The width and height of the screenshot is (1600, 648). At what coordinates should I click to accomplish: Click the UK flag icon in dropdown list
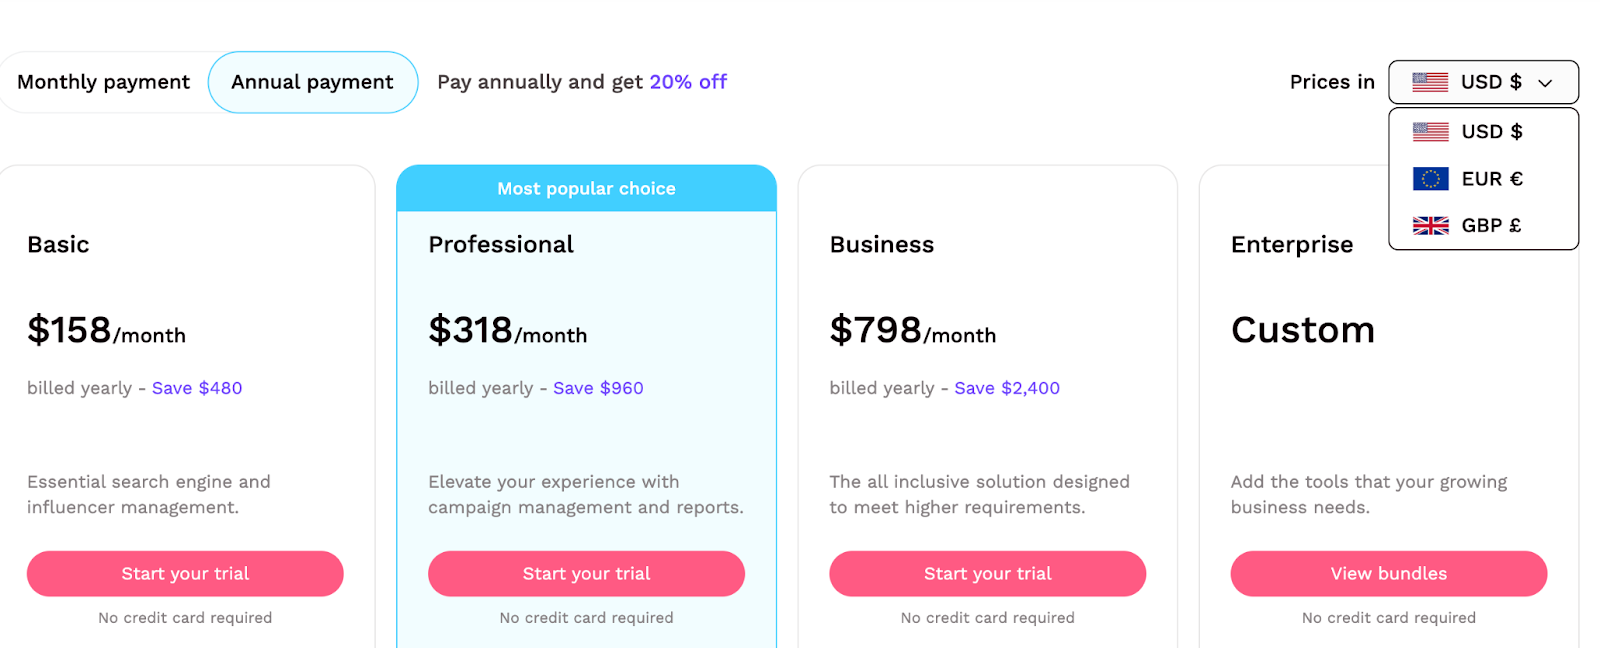pyautogui.click(x=1430, y=226)
